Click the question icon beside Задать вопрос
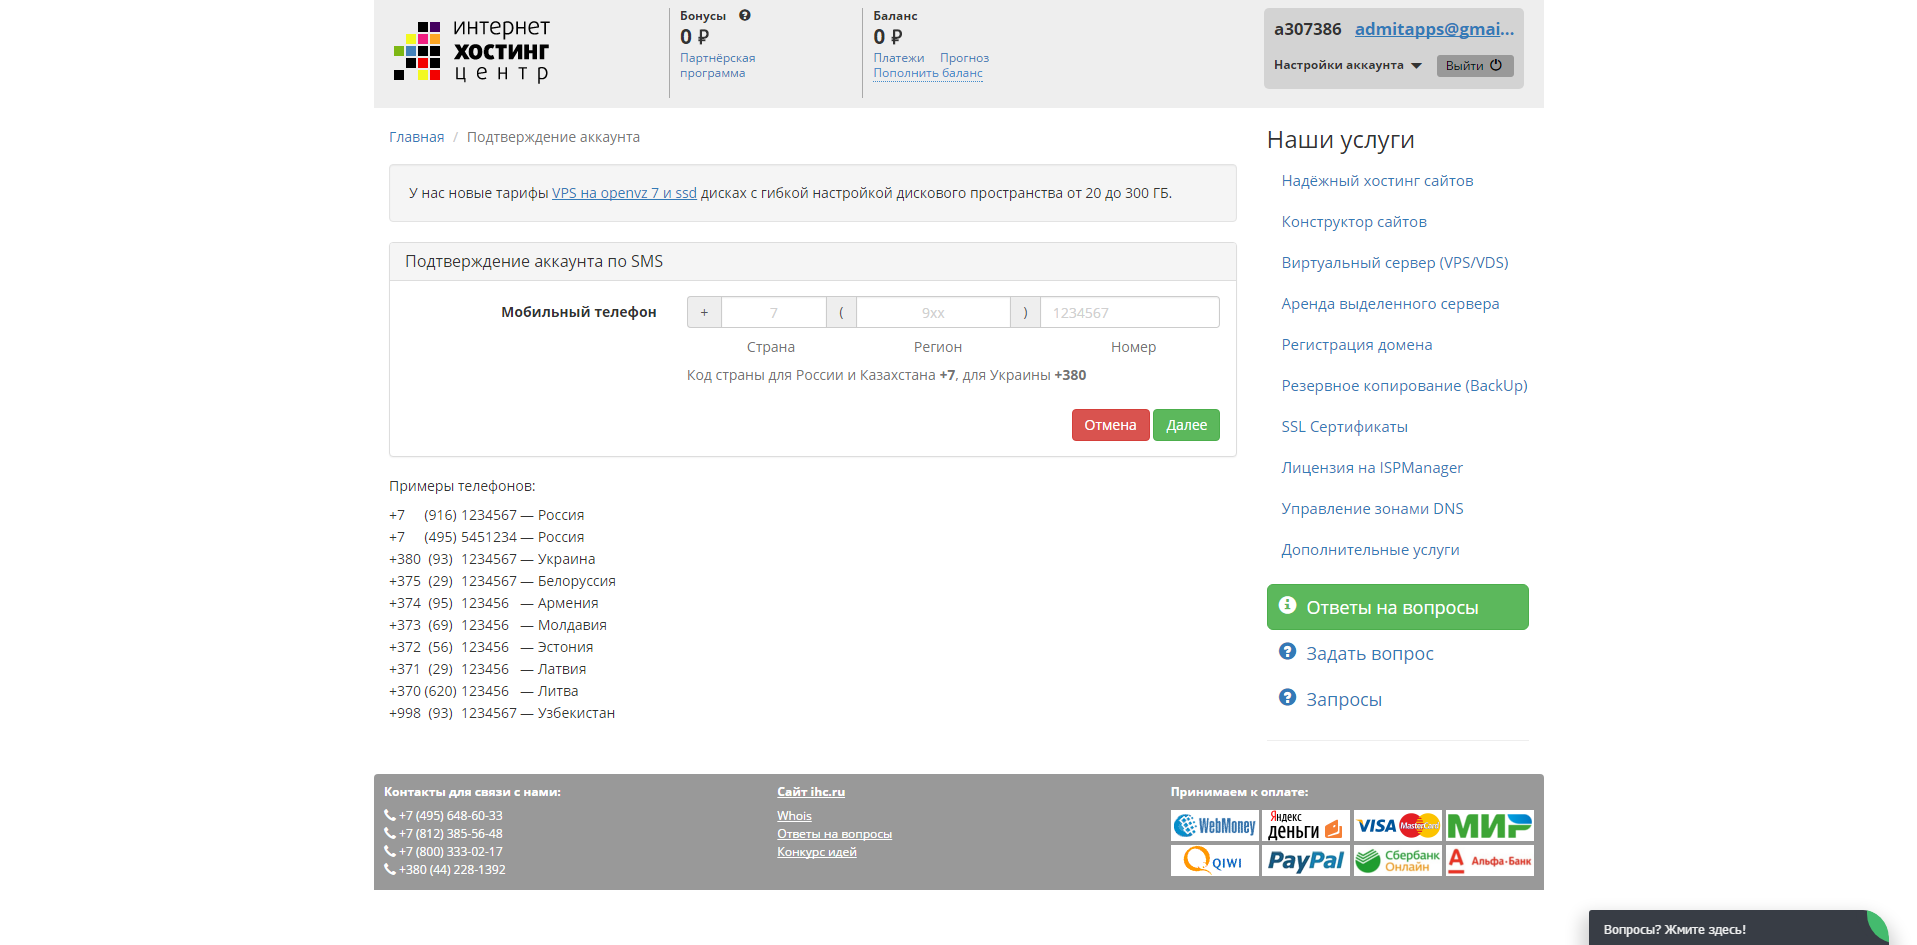The height and width of the screenshot is (945, 1917). 1288,652
